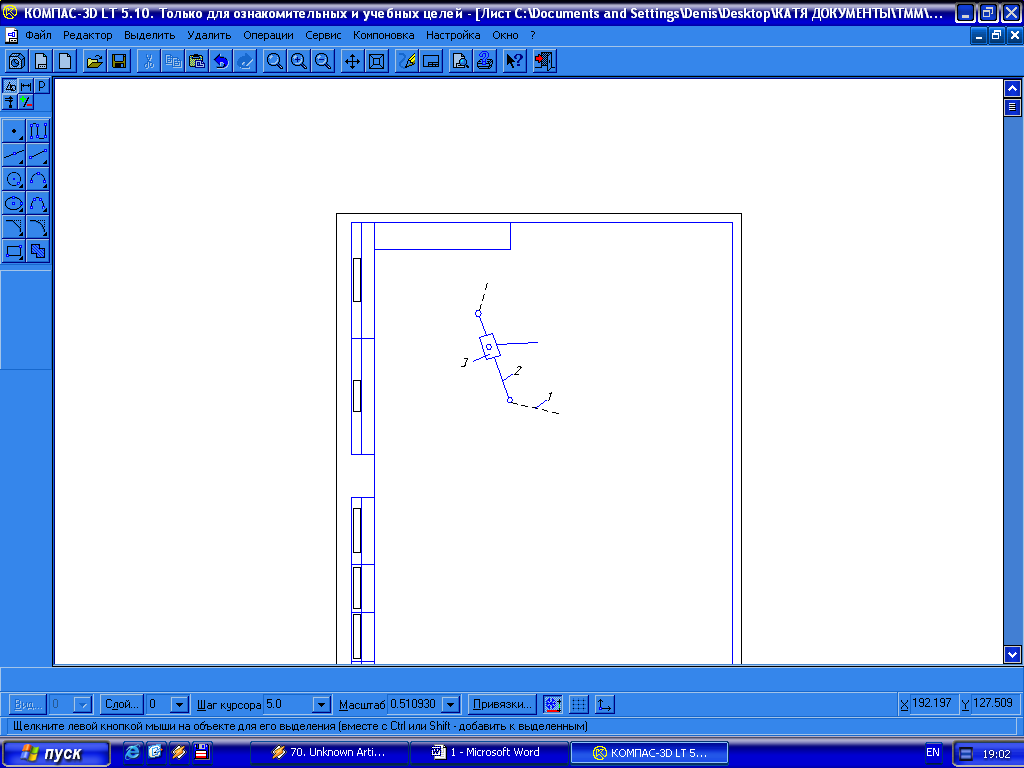Click the auxiliary line tool

14,155
